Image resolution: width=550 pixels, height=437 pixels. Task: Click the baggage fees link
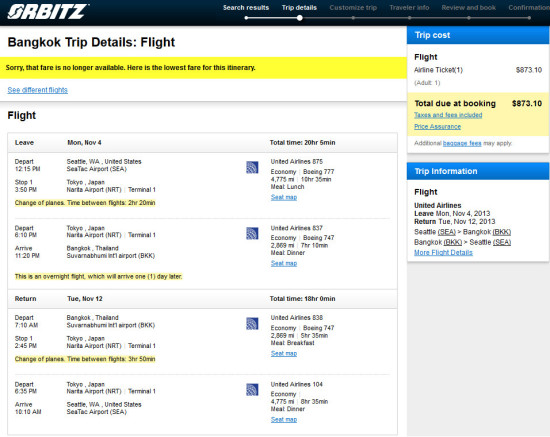click(x=462, y=143)
